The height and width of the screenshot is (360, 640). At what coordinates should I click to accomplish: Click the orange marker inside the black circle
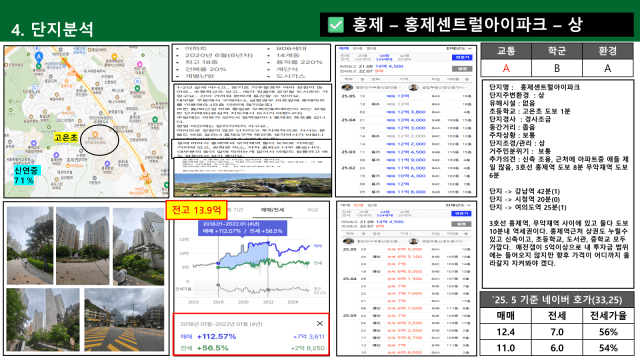(x=95, y=134)
